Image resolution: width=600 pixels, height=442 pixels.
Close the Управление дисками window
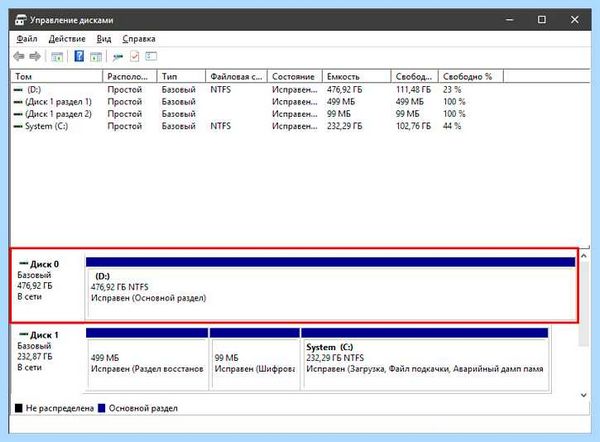(x=575, y=20)
